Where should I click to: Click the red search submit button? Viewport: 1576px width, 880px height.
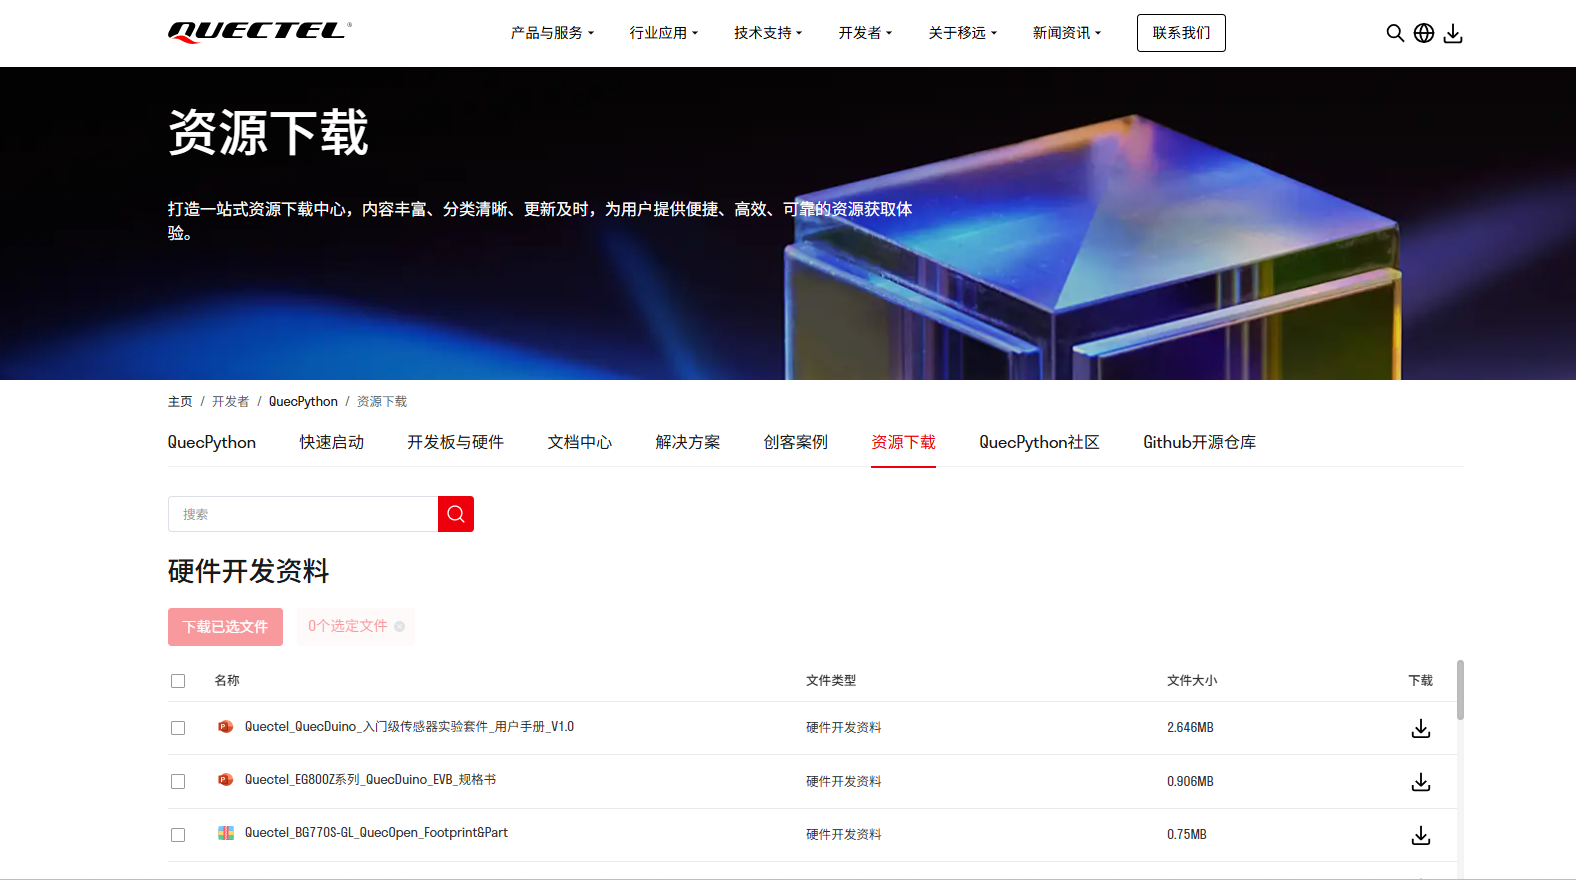click(456, 514)
